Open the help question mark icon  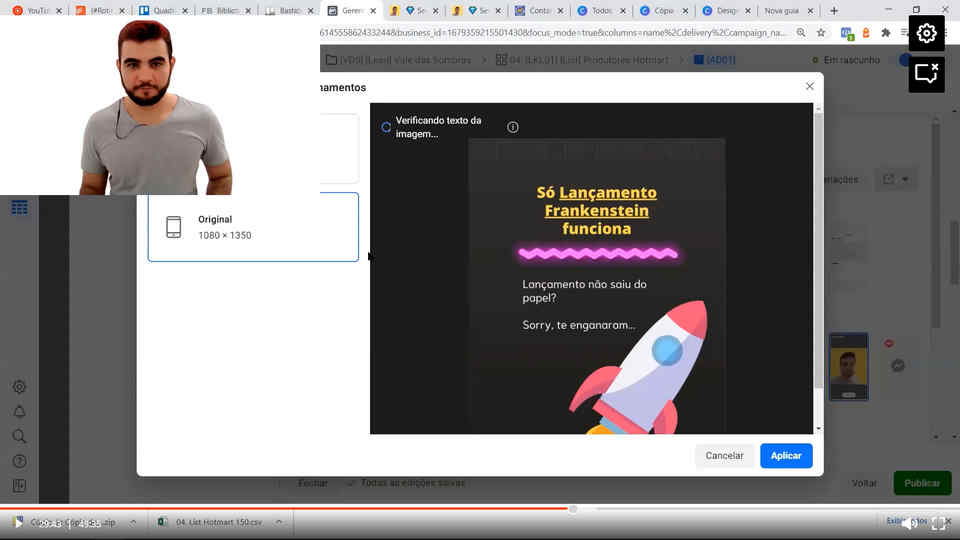pos(19,461)
